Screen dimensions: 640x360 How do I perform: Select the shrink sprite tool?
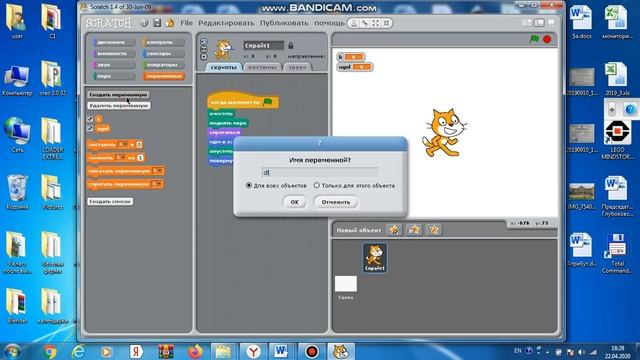[x=386, y=23]
